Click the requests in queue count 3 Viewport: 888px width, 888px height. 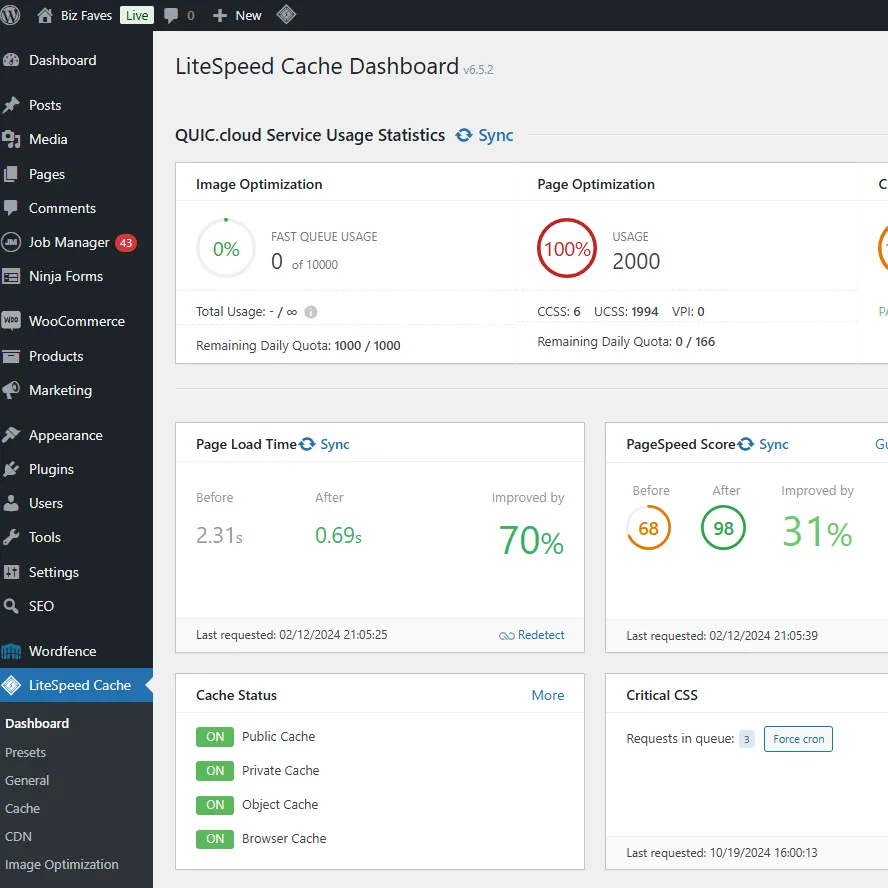(746, 739)
